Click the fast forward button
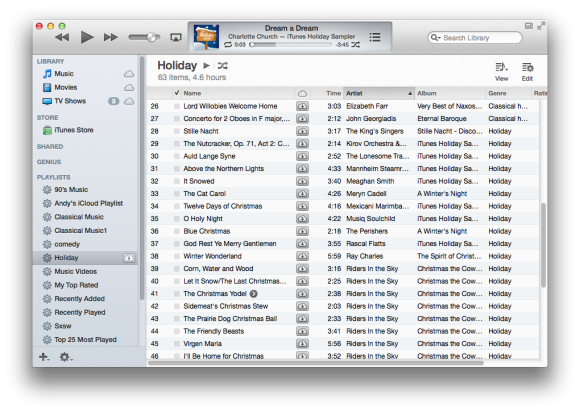Viewport: 580px width, 412px height. (x=111, y=37)
